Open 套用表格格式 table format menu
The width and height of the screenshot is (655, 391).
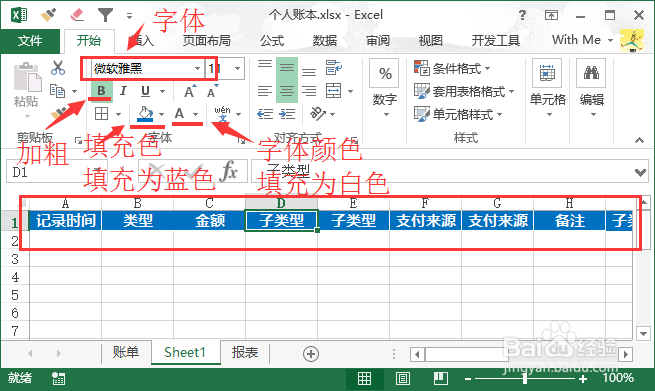point(464,91)
